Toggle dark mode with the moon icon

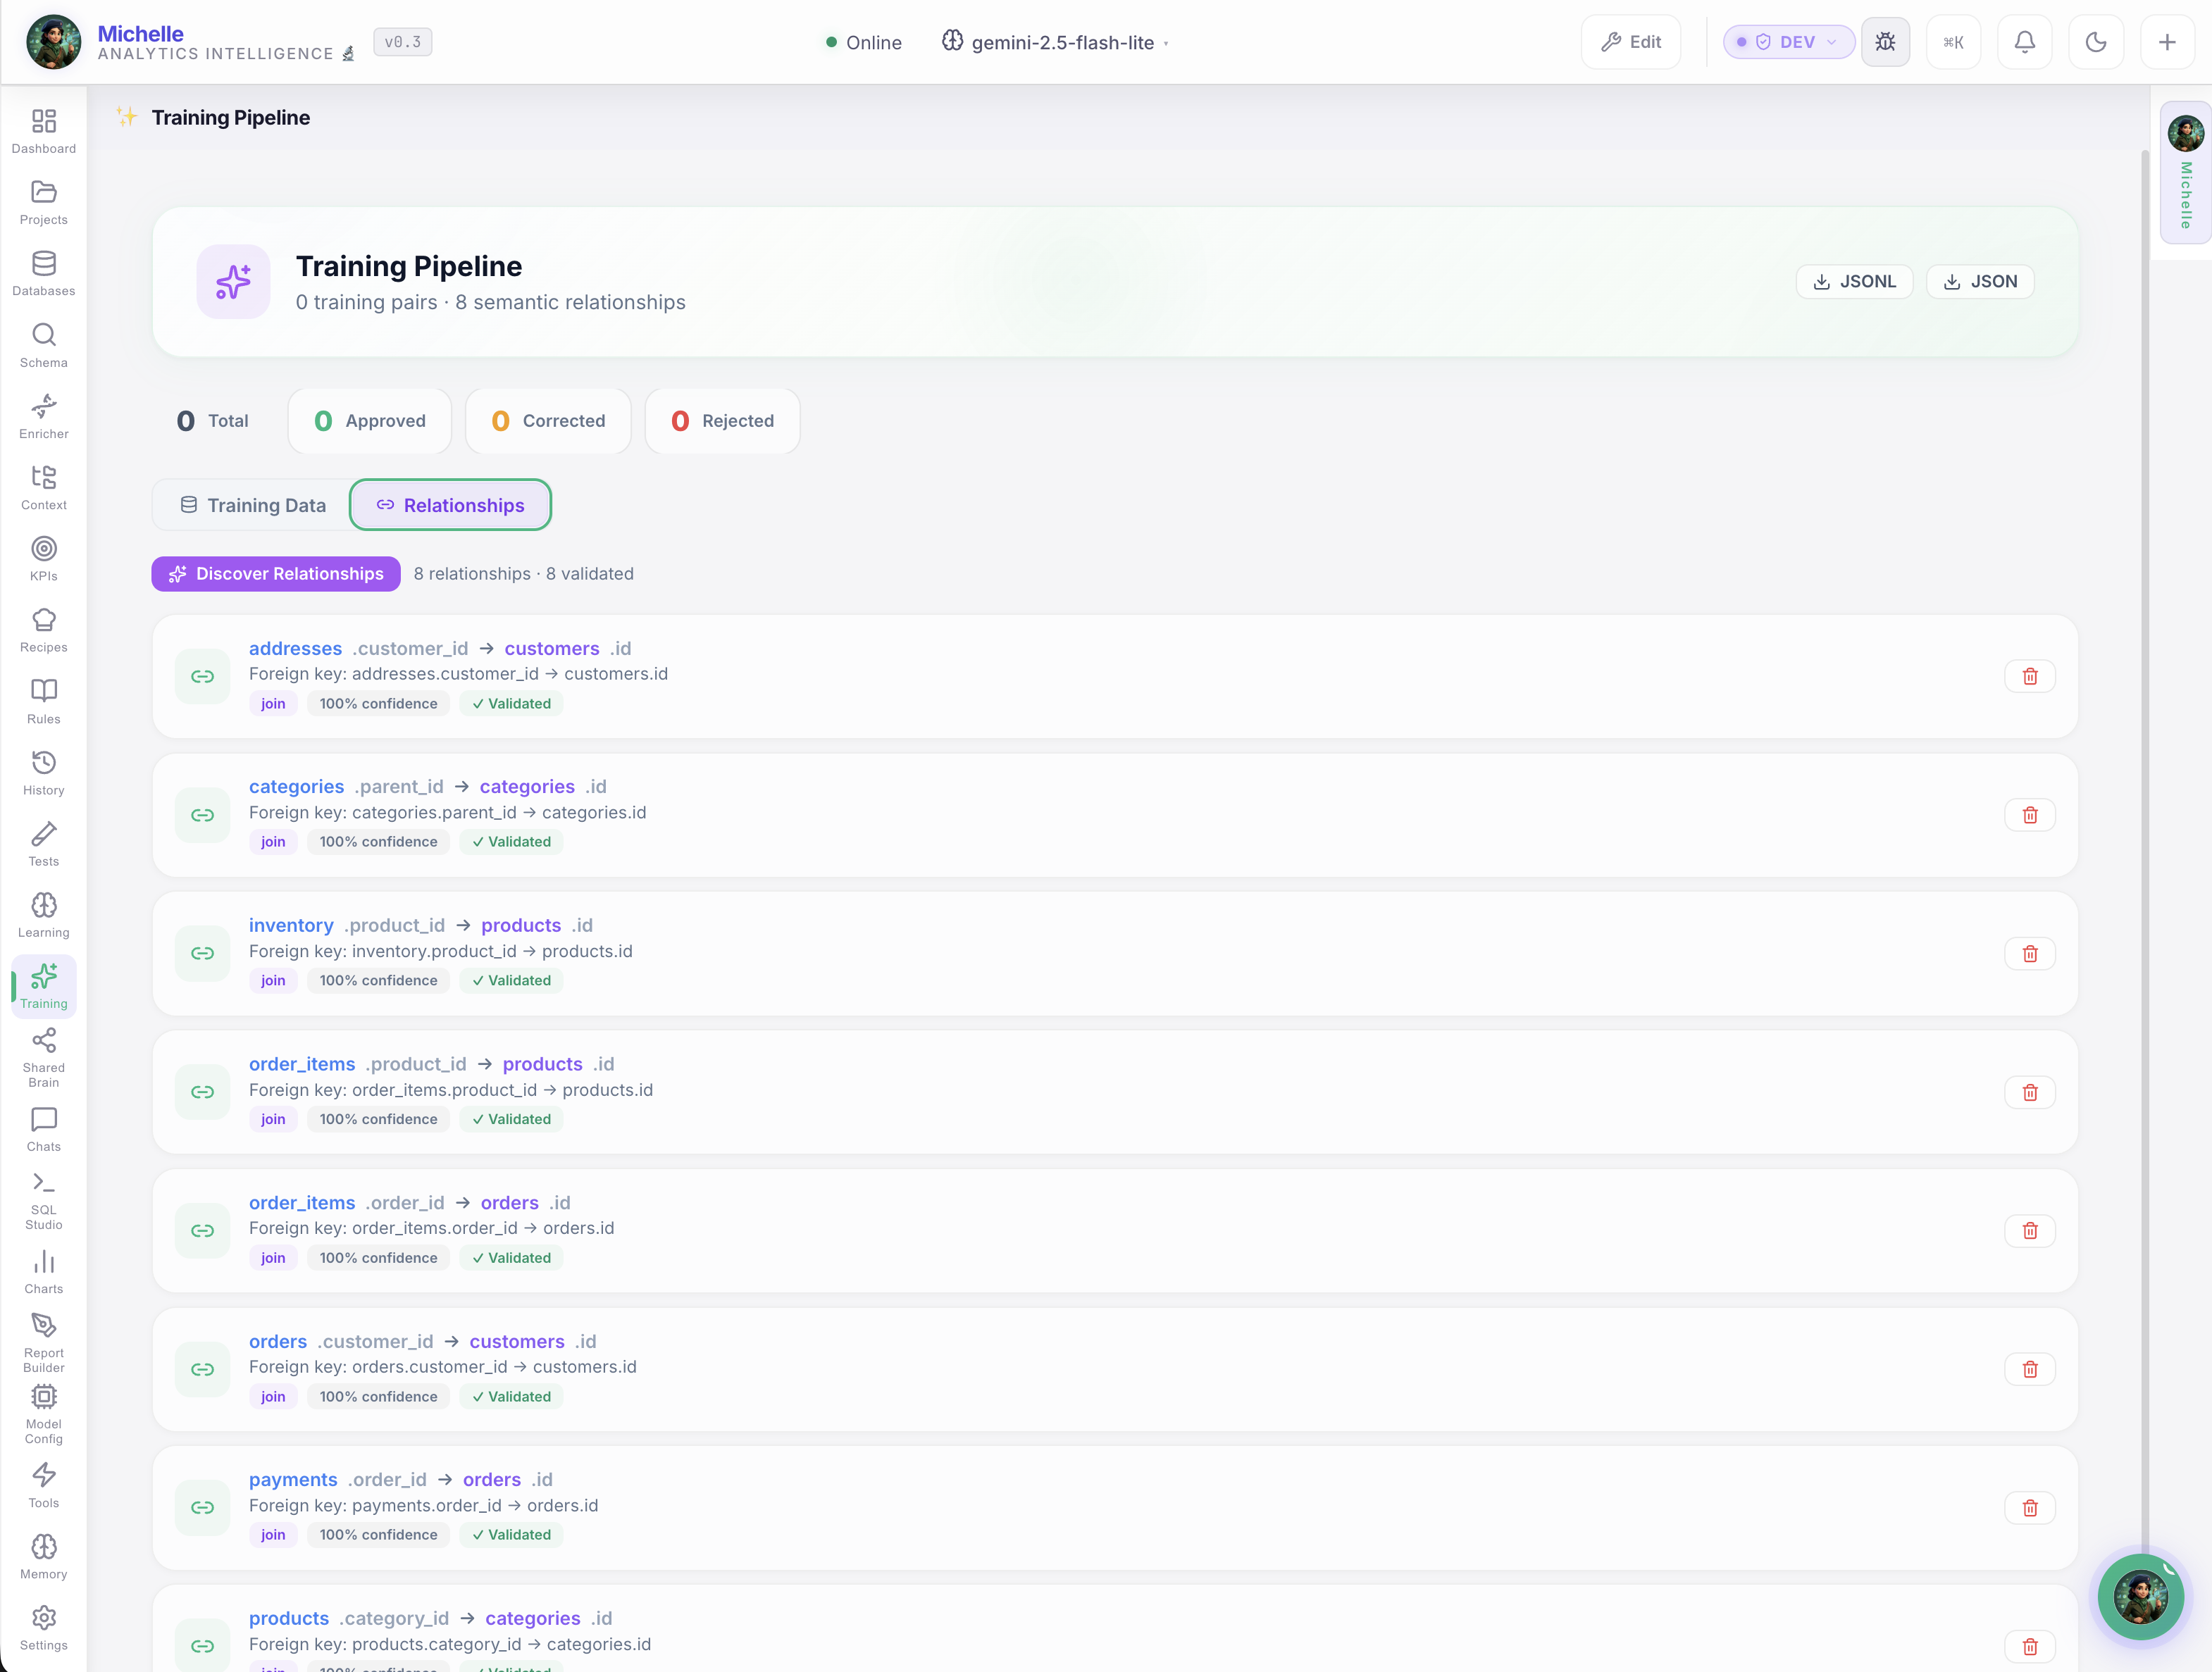point(2096,41)
